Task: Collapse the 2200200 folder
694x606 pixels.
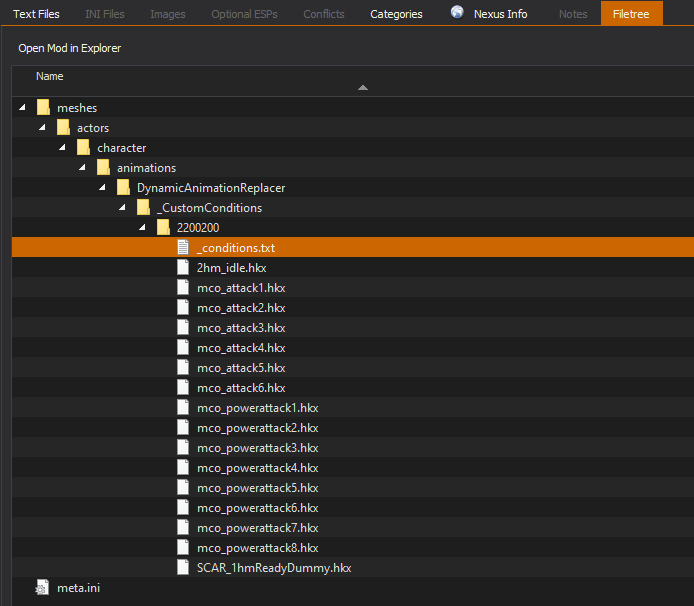Action: click(142, 227)
